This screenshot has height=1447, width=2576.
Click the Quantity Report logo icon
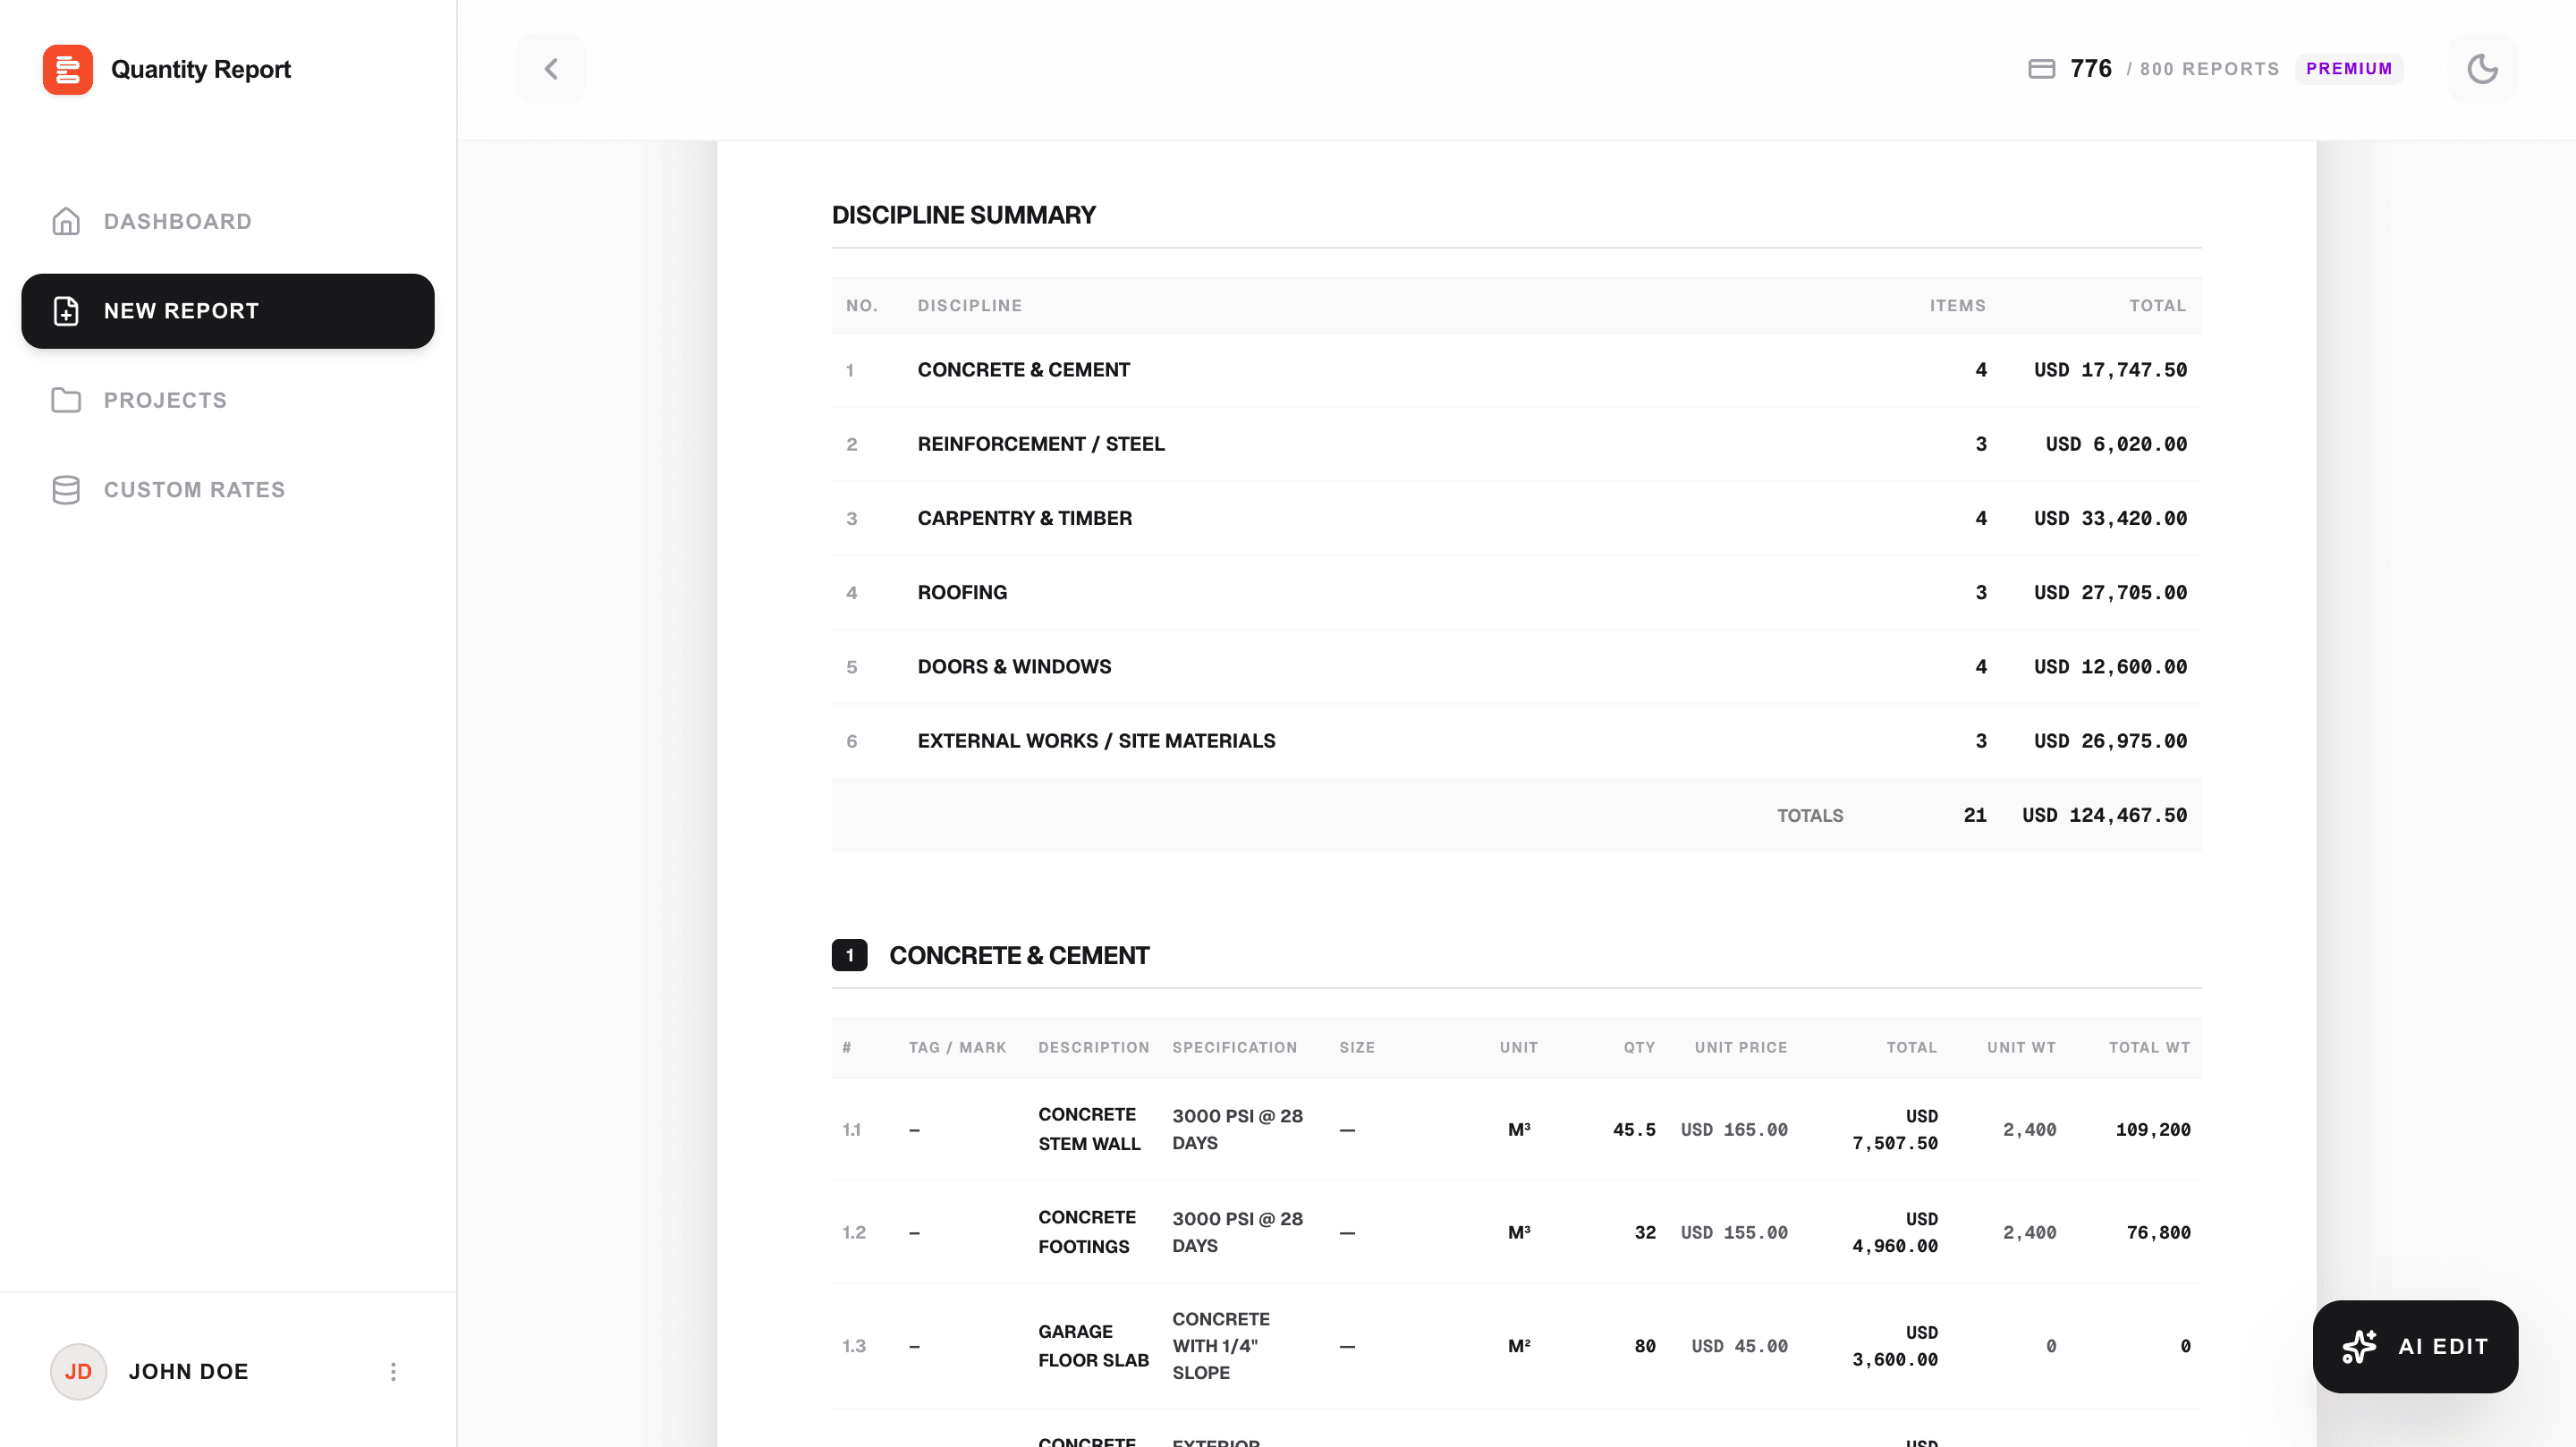[67, 69]
